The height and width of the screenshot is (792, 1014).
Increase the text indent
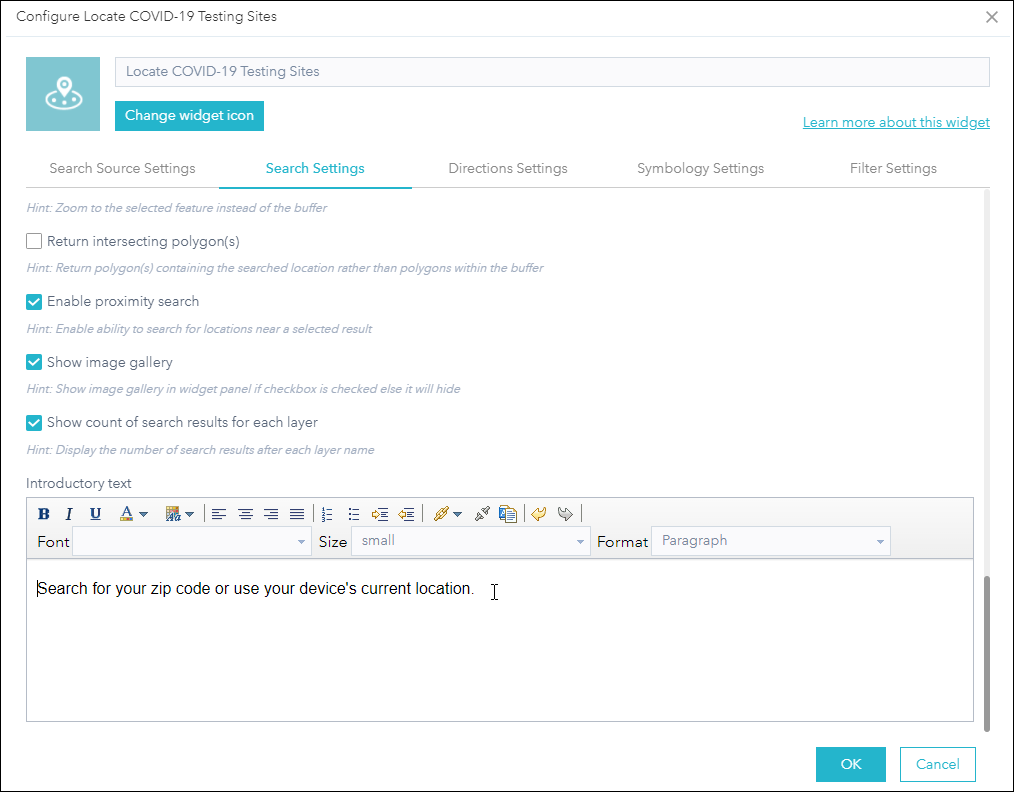(x=380, y=513)
